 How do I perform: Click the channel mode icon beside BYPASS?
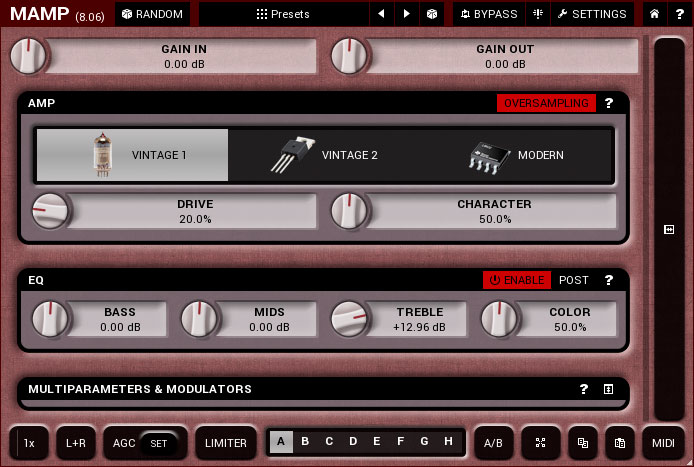(538, 14)
